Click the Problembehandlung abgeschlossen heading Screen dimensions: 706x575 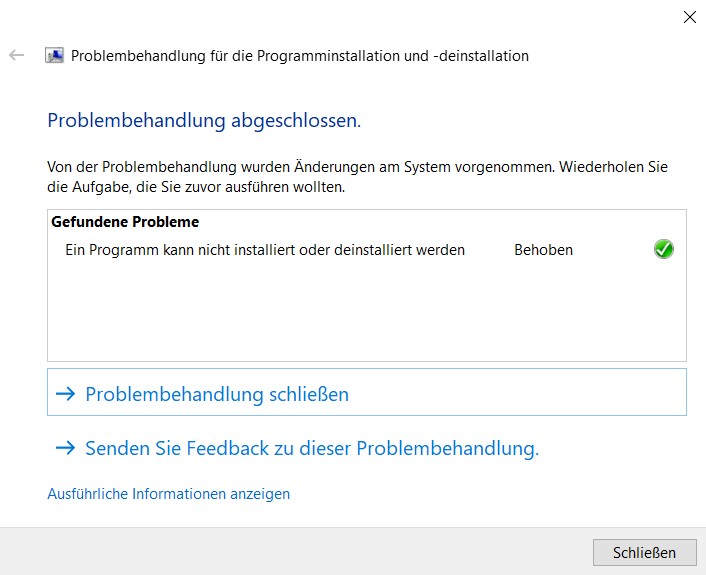pos(204,121)
